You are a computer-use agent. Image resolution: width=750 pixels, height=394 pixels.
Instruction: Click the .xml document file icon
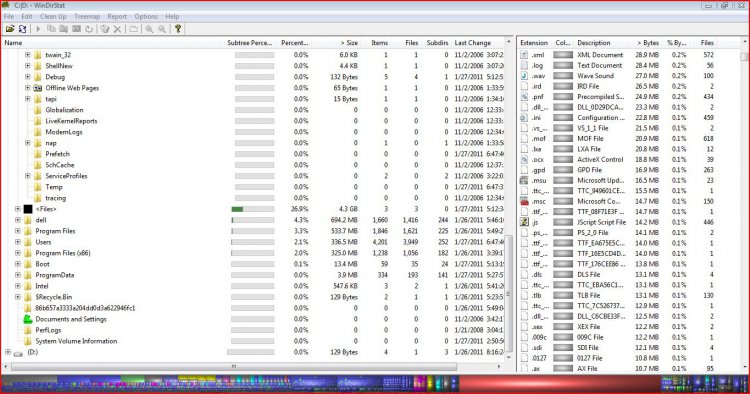click(x=524, y=55)
